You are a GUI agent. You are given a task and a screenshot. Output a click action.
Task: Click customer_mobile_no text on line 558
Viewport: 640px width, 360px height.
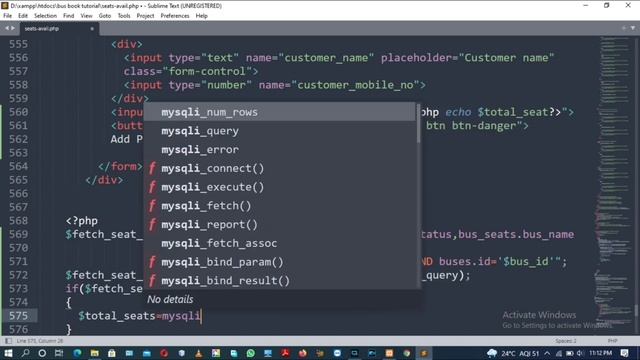tap(355, 85)
